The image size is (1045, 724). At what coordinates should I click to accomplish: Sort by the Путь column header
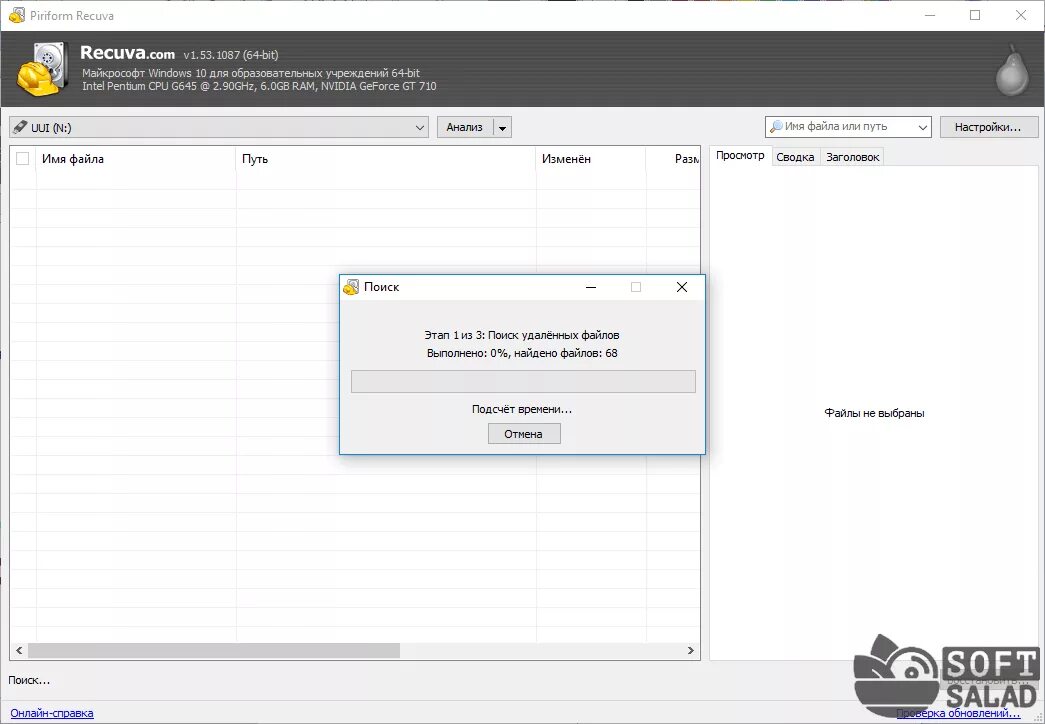[x=386, y=159]
